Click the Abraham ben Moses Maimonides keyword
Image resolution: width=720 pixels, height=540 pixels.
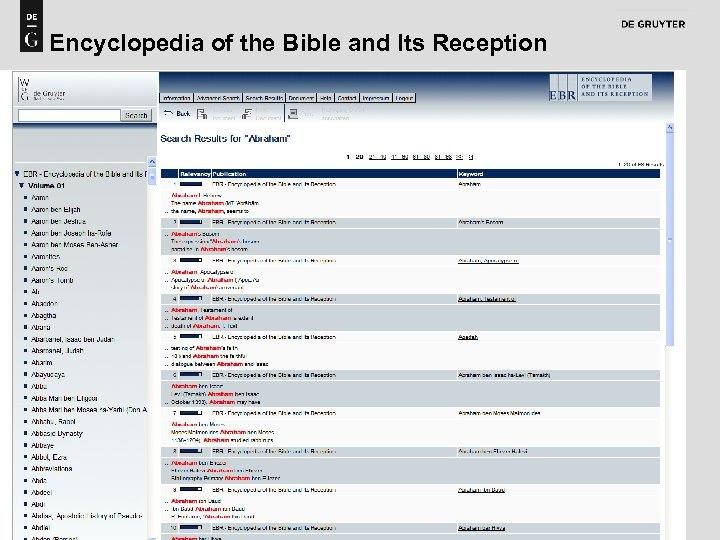point(499,413)
